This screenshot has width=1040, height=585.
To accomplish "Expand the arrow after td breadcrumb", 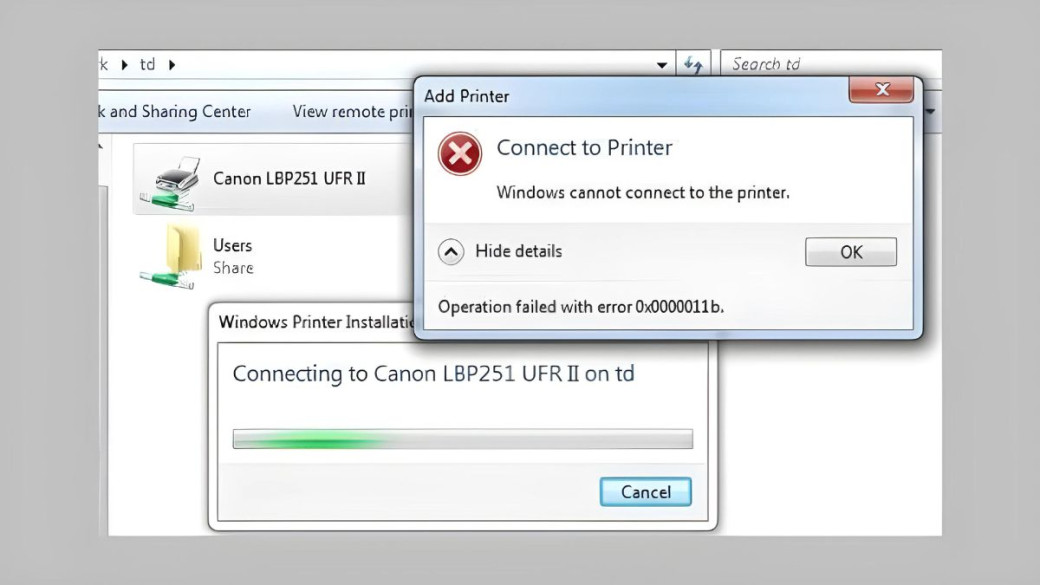I will (172, 64).
